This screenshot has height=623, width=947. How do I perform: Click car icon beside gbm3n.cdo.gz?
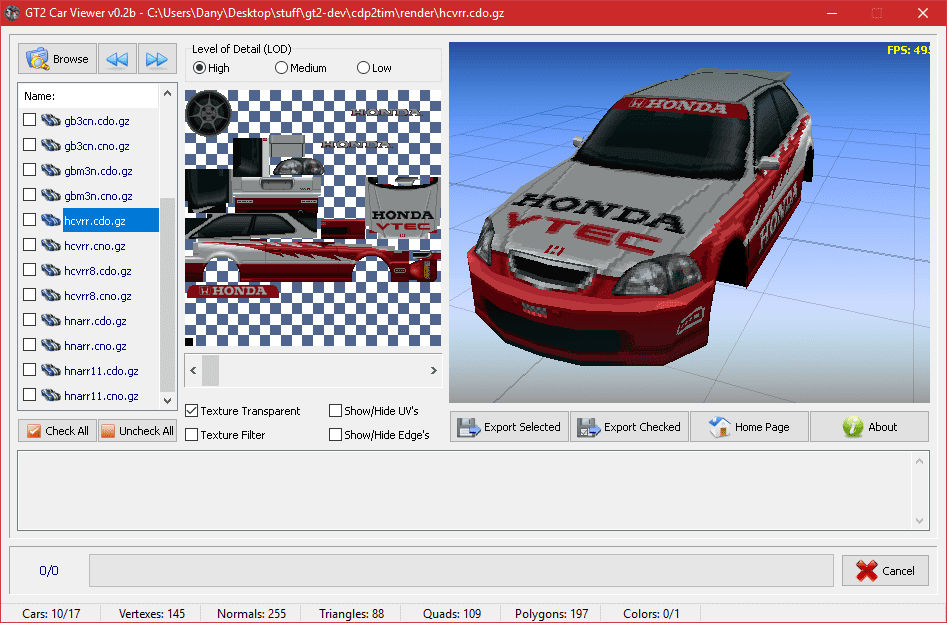point(51,170)
